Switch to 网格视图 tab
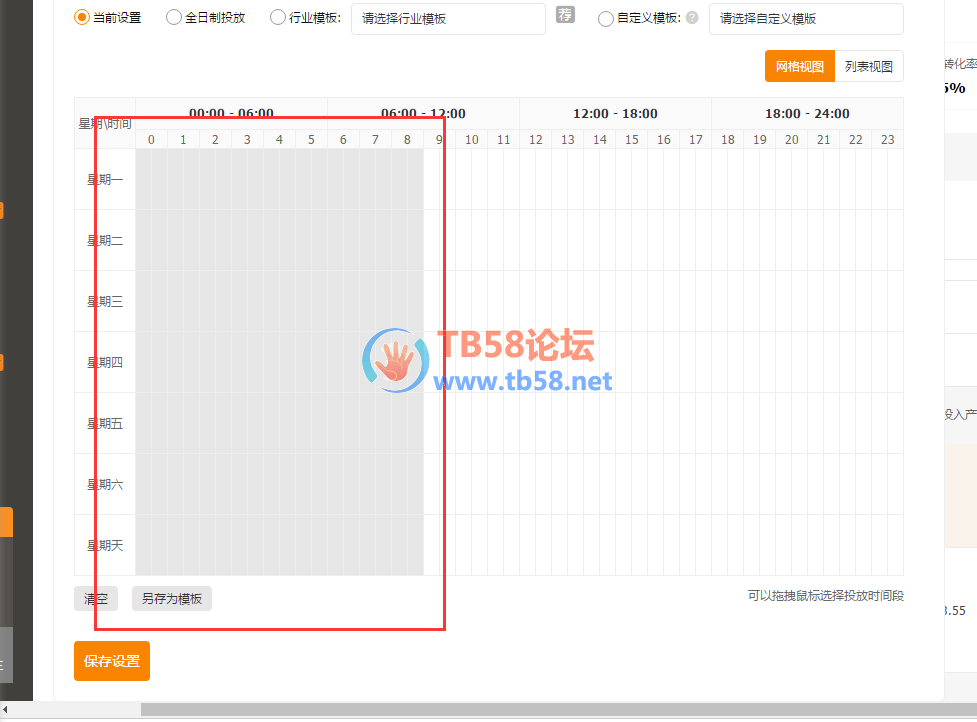This screenshot has width=977, height=722. (799, 67)
